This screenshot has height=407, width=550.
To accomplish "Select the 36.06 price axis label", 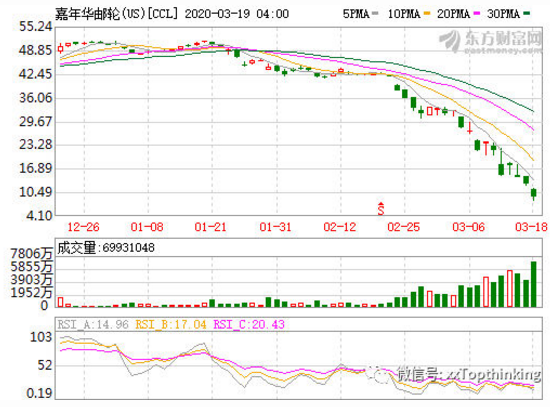I will pyautogui.click(x=36, y=98).
